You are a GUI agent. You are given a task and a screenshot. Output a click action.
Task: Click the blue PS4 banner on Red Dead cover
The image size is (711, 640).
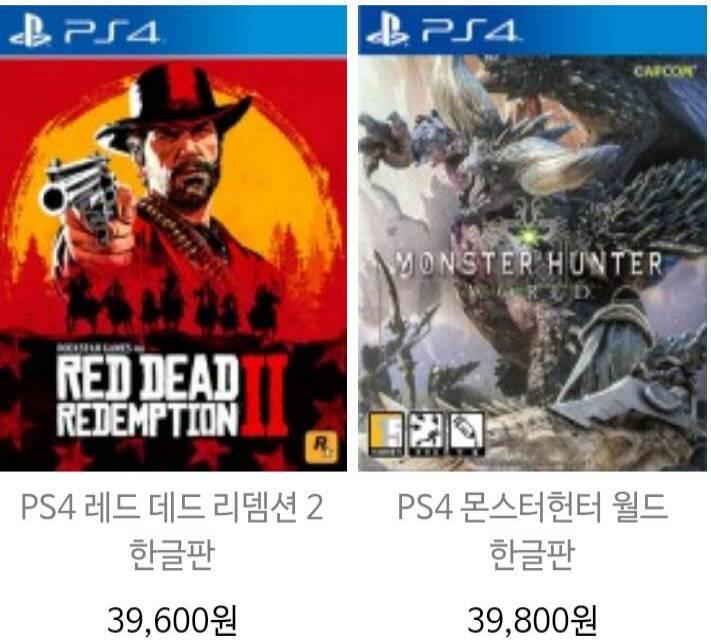[x=173, y=31]
